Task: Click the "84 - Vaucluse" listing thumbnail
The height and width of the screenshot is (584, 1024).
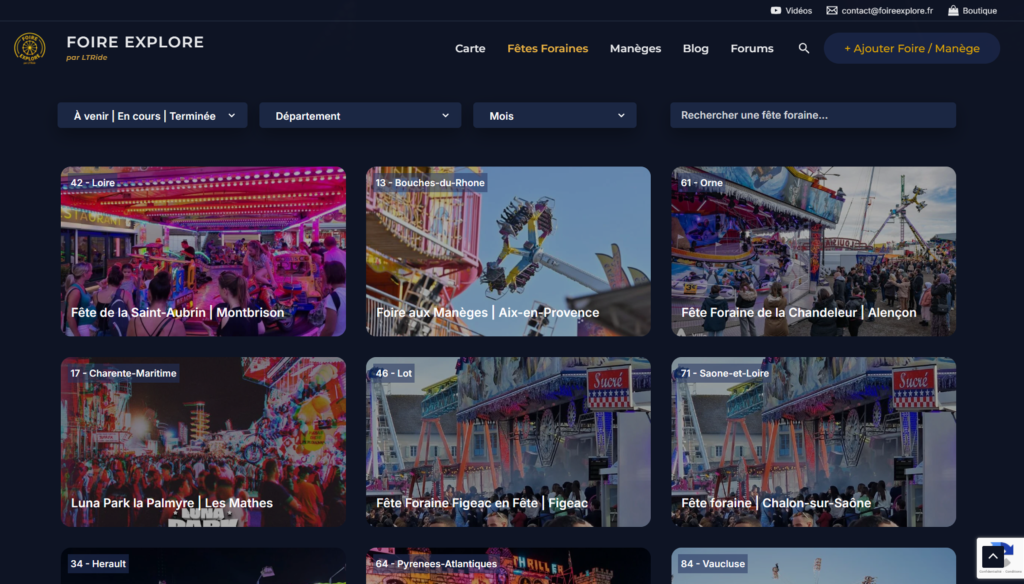Action: point(813,567)
